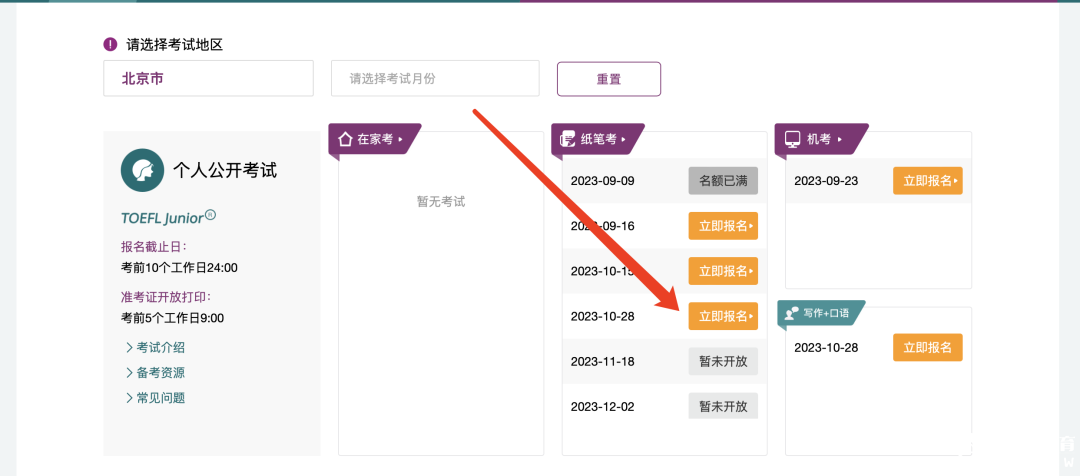Register for the 2023-09-23 computer exam
Viewport: 1080px width, 476px height.
tap(927, 181)
